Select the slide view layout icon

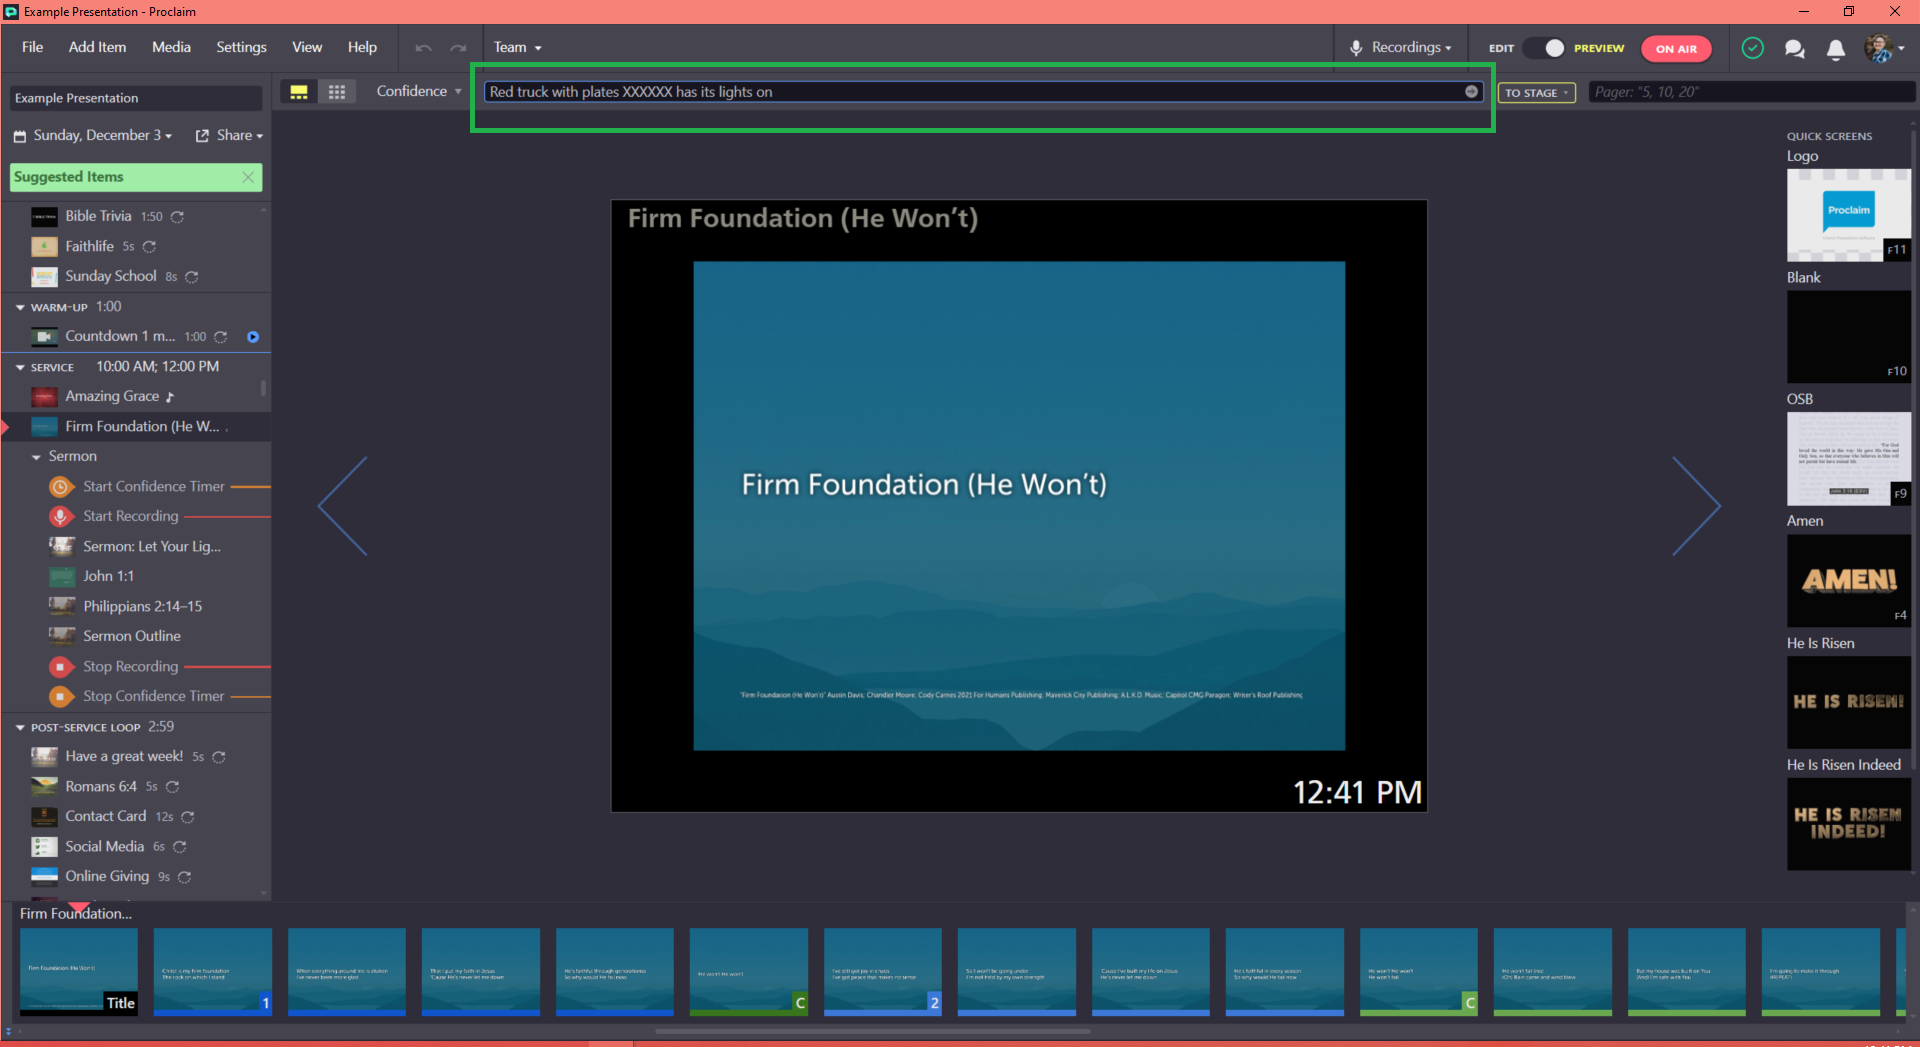coord(299,91)
